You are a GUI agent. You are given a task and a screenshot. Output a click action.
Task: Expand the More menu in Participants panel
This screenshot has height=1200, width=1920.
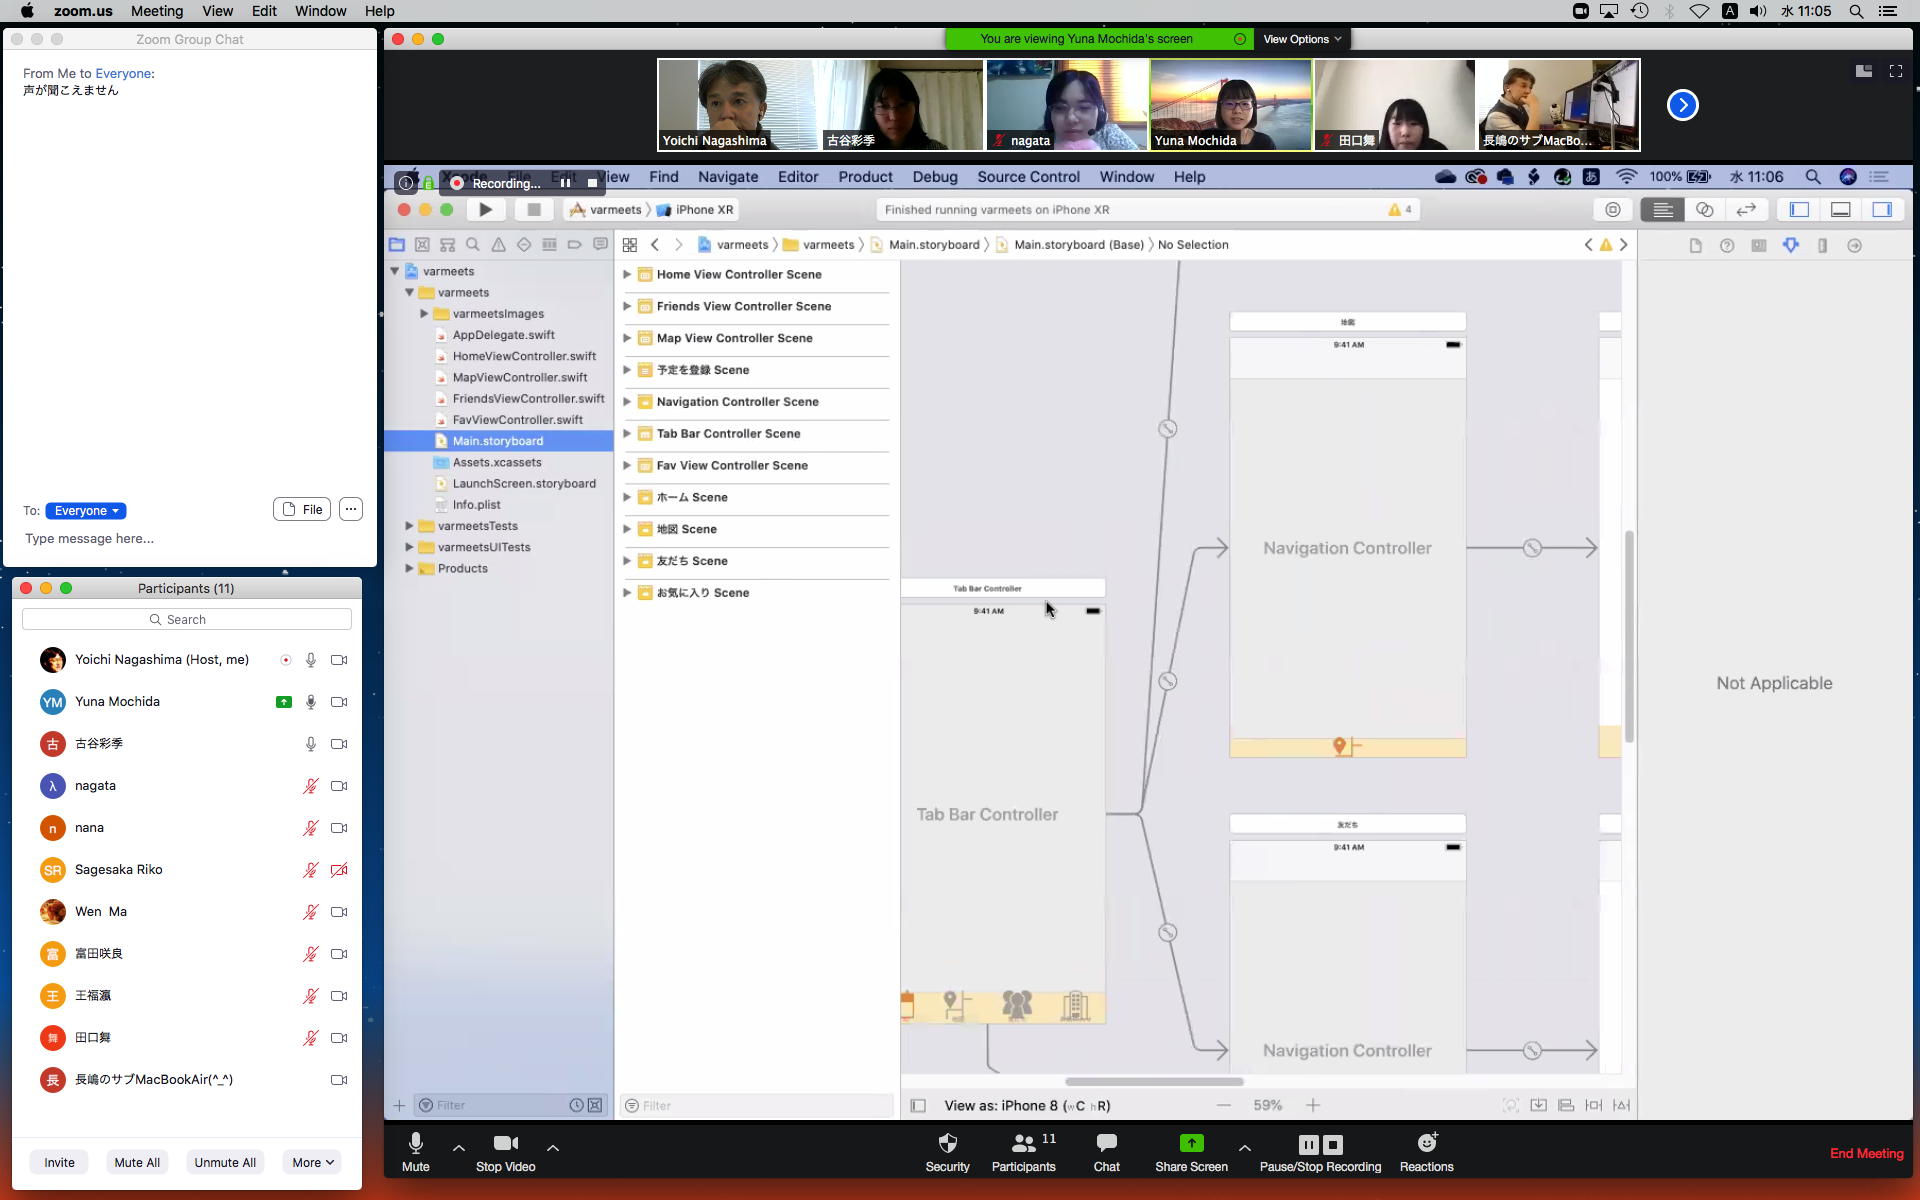pyautogui.click(x=313, y=1162)
